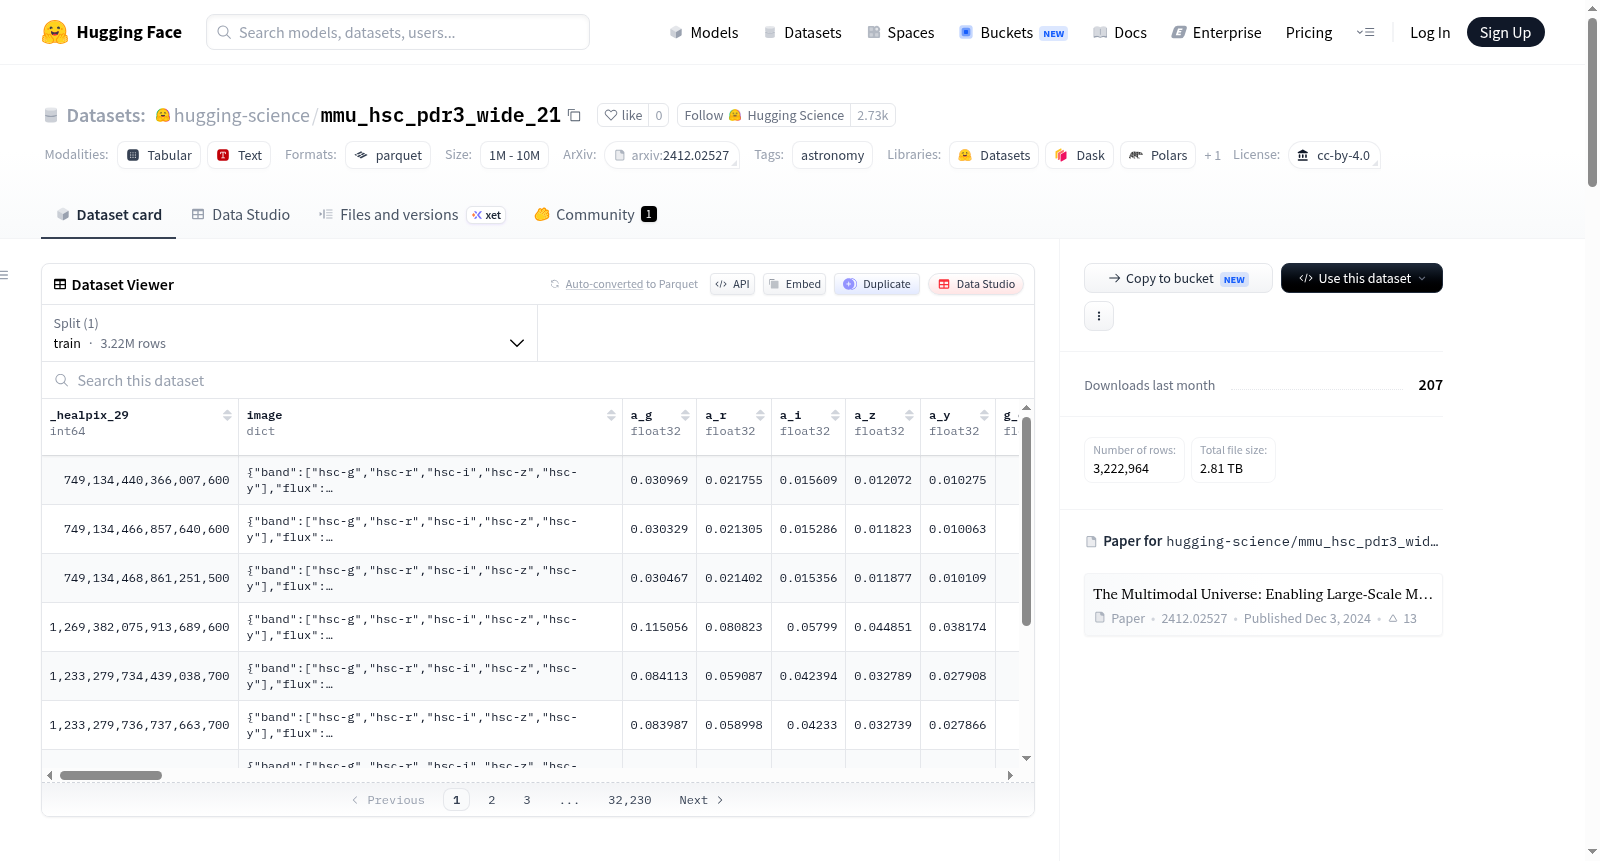Click sort icon on _healpix_29 column
This screenshot has height=861, width=1600.
point(227,415)
